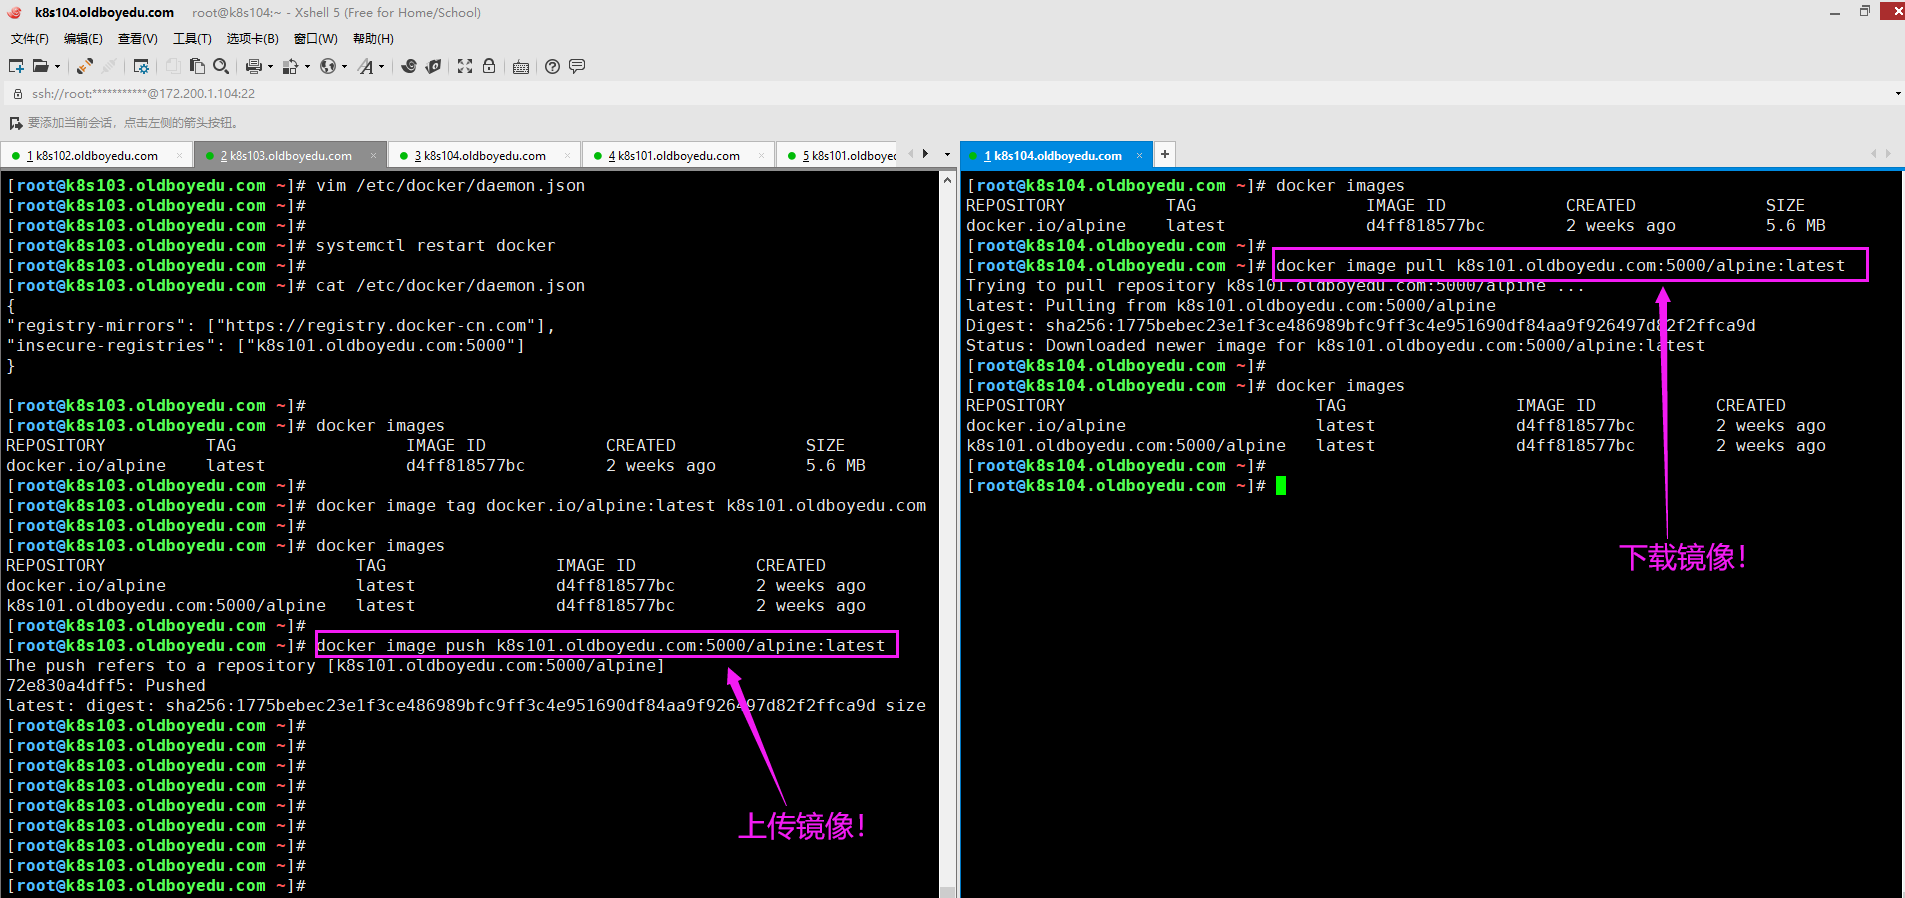
Task: Click the keyboard icon in toolbar
Action: point(521,67)
